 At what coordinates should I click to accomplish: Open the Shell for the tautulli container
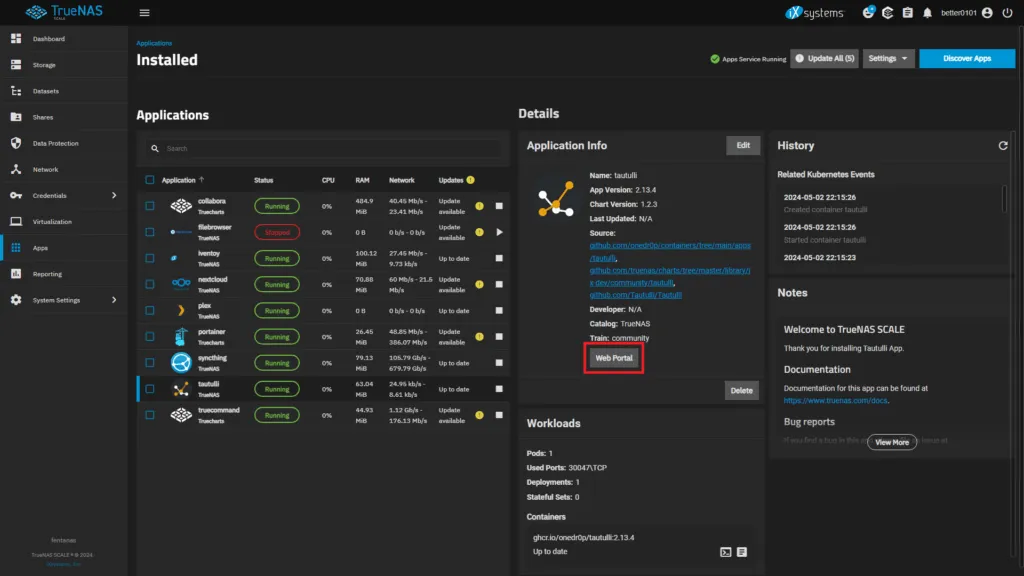click(x=725, y=551)
